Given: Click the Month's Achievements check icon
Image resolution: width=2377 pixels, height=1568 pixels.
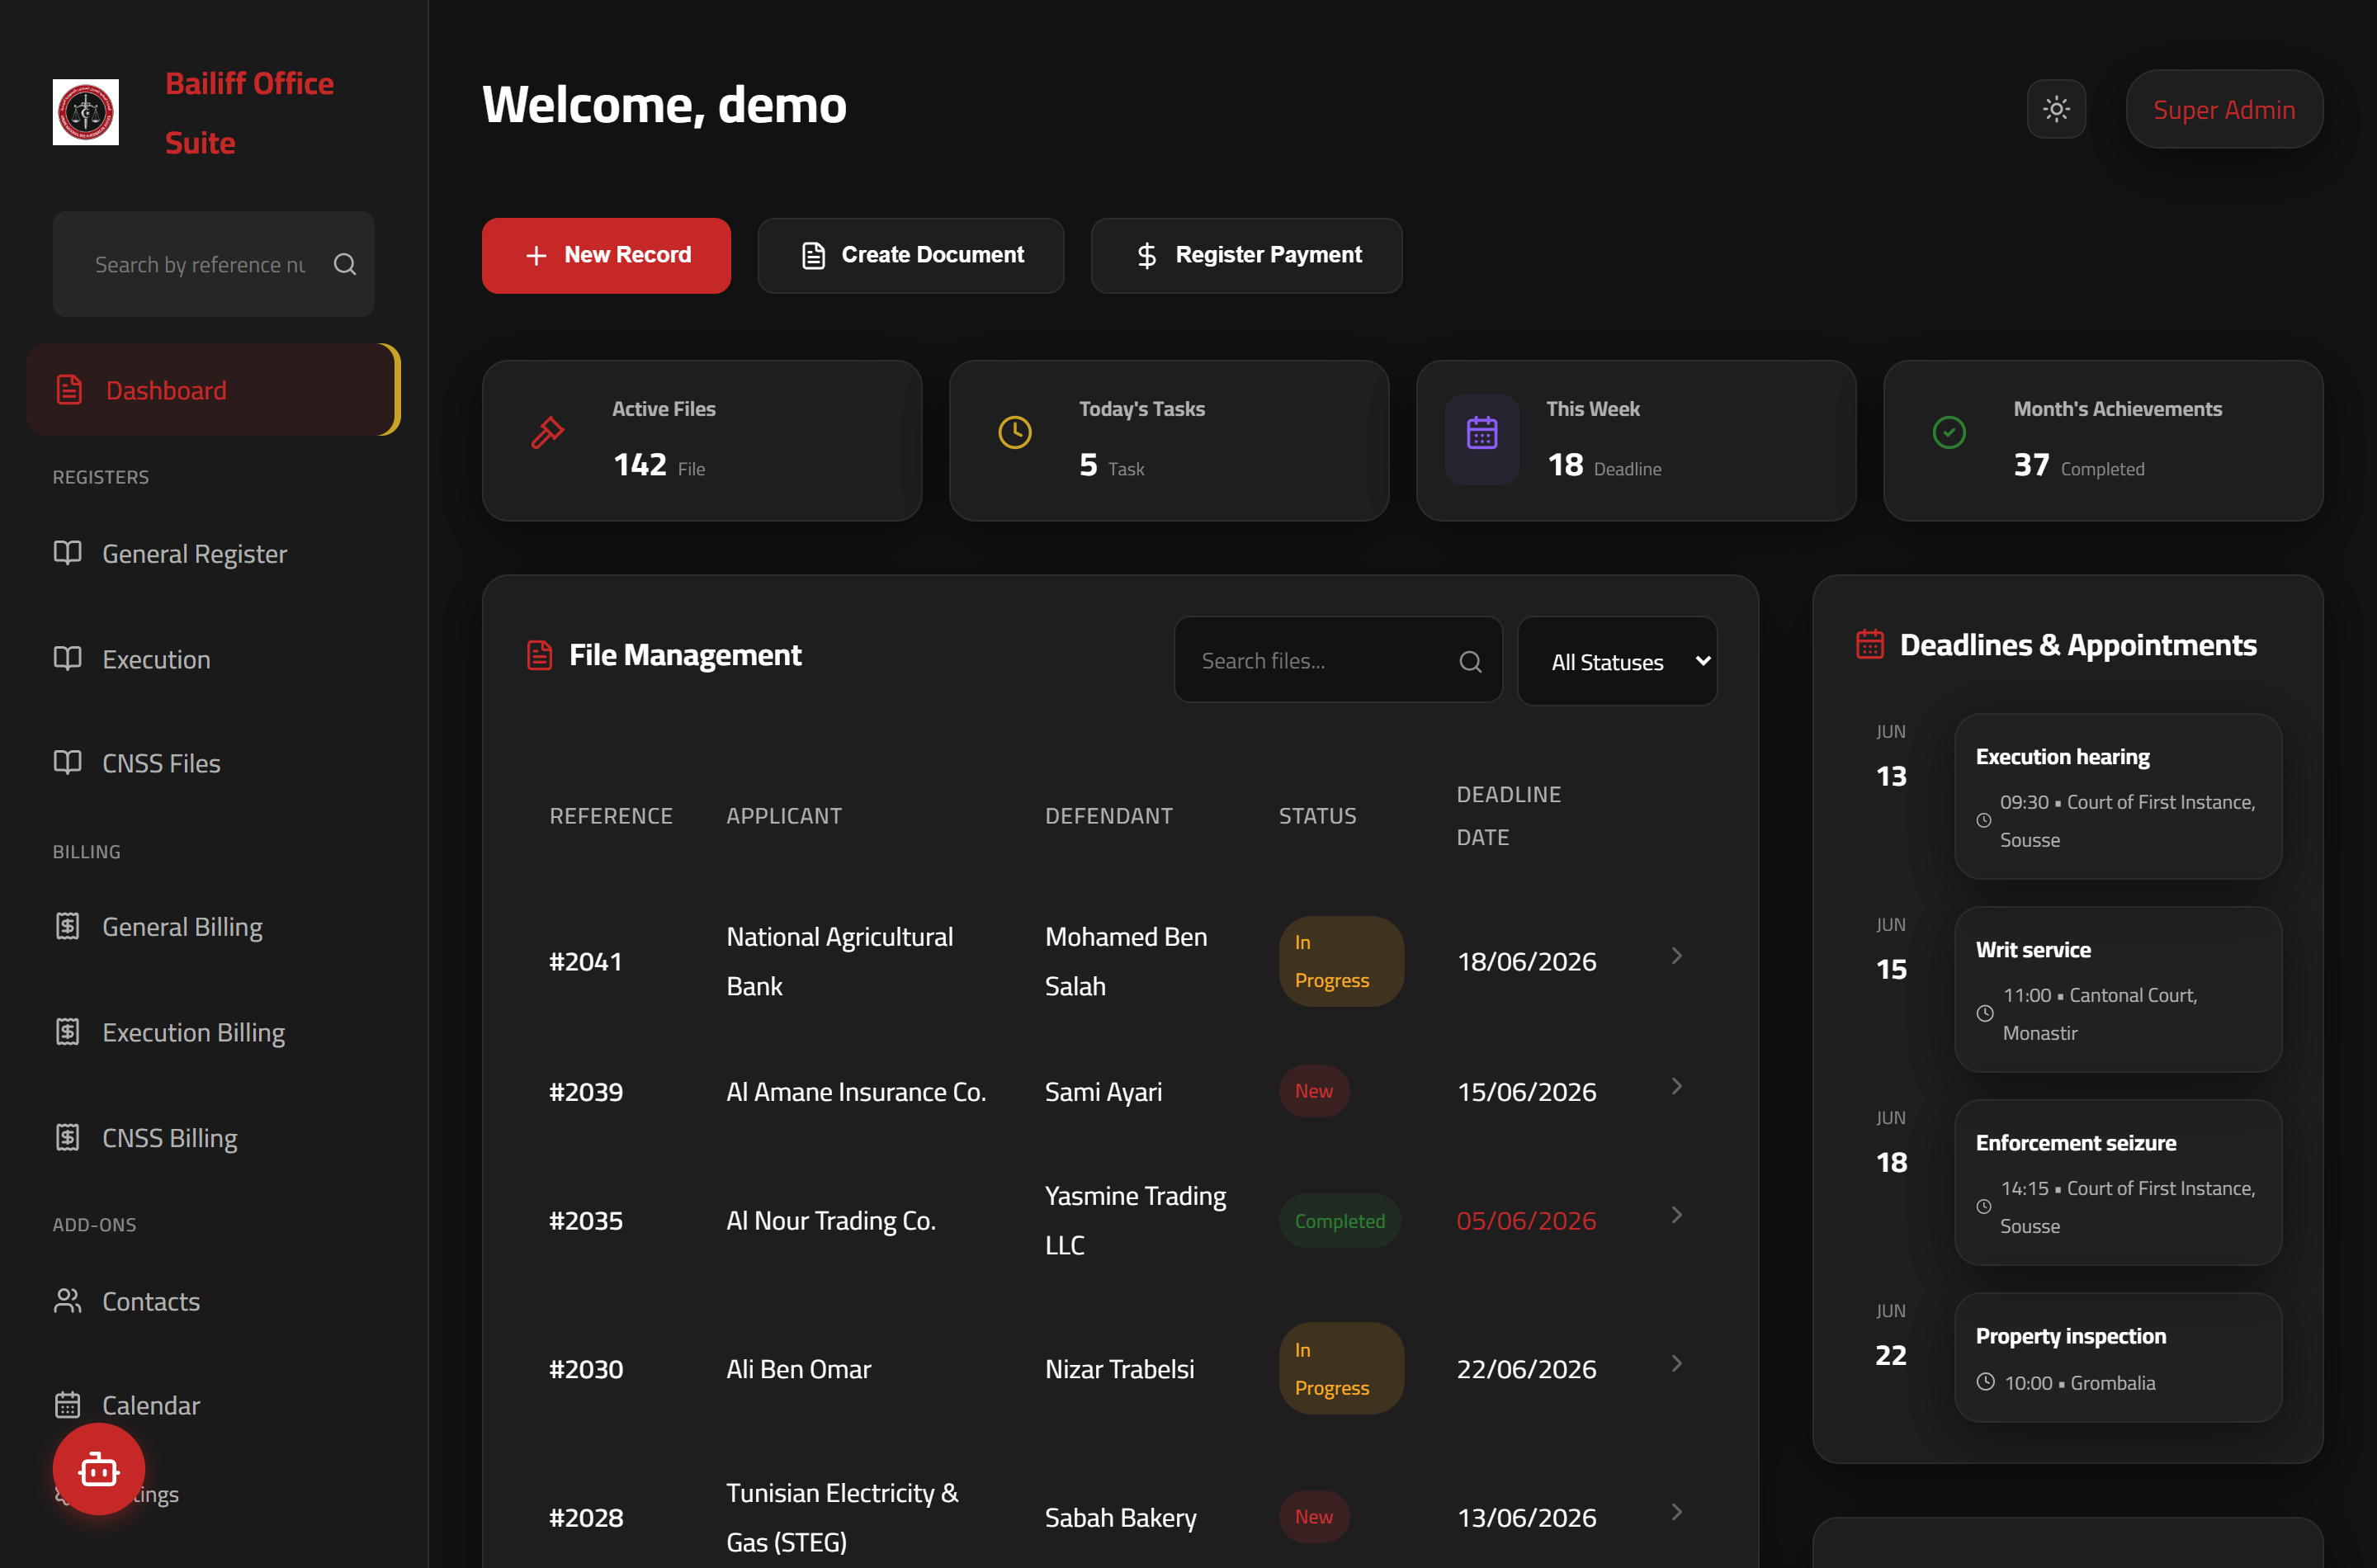Looking at the screenshot, I should click(x=1949, y=432).
